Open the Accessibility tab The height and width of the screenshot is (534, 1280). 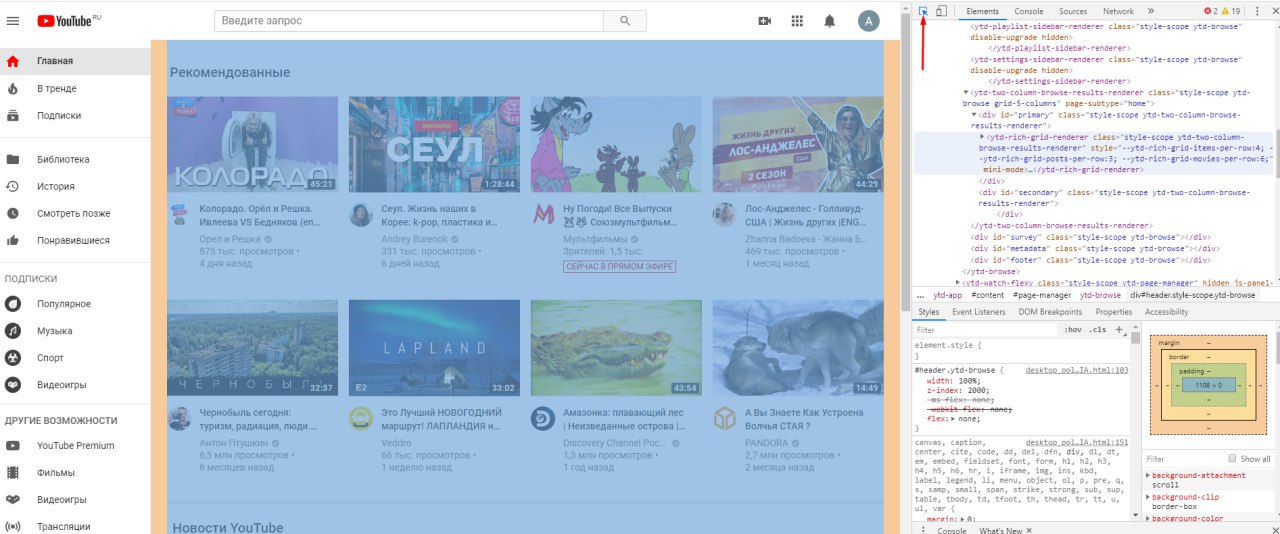pyautogui.click(x=1167, y=312)
